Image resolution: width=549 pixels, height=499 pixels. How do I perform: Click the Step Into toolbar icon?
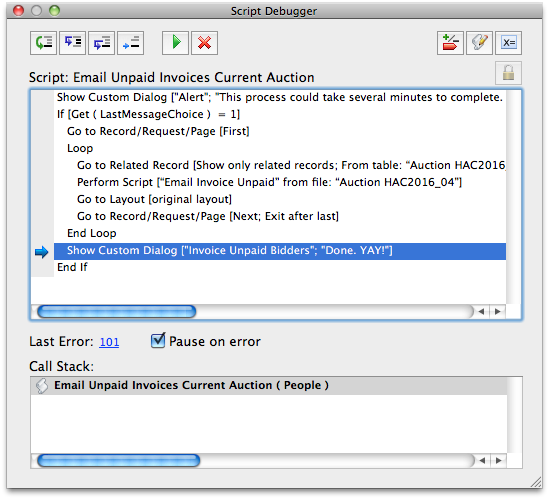click(x=72, y=43)
